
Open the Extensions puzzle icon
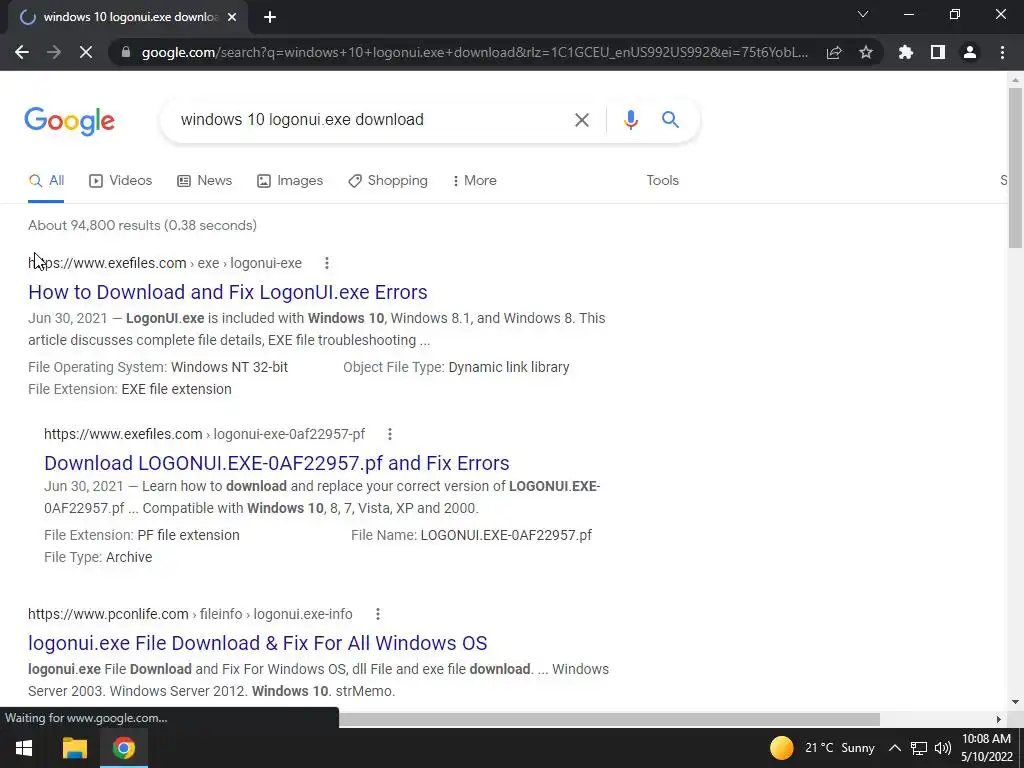tap(906, 52)
